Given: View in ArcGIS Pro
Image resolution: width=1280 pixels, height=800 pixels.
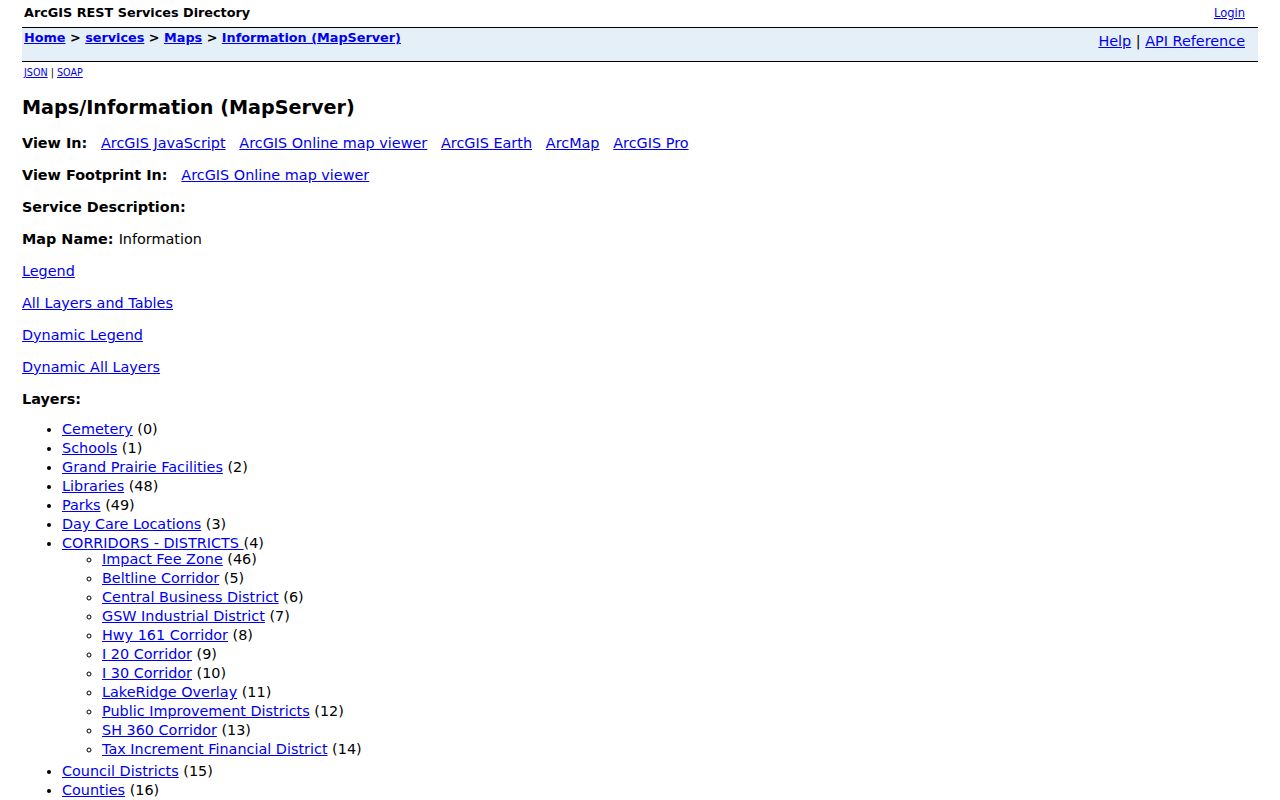Looking at the screenshot, I should point(651,143).
